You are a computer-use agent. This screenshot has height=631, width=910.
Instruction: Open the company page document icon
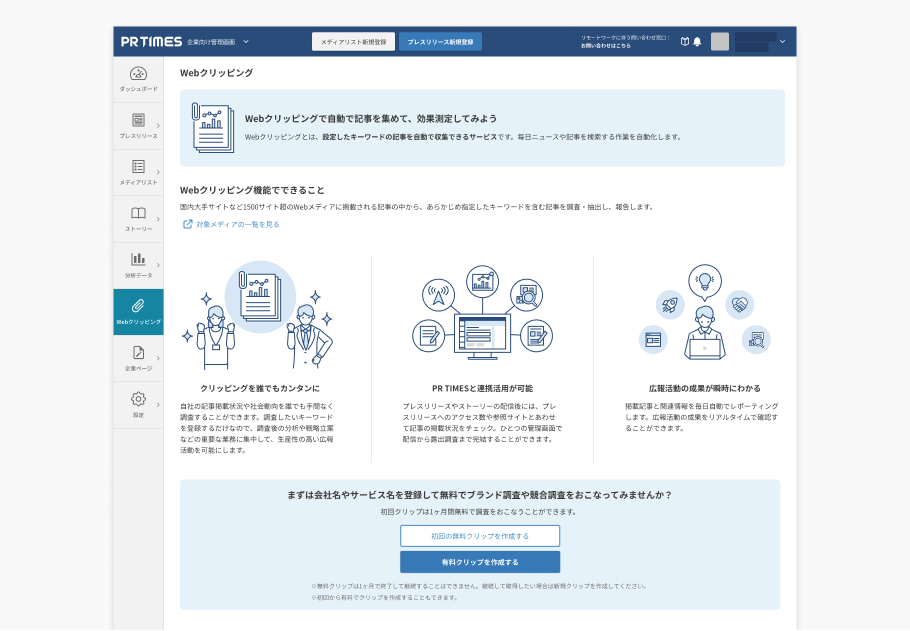tap(138, 352)
